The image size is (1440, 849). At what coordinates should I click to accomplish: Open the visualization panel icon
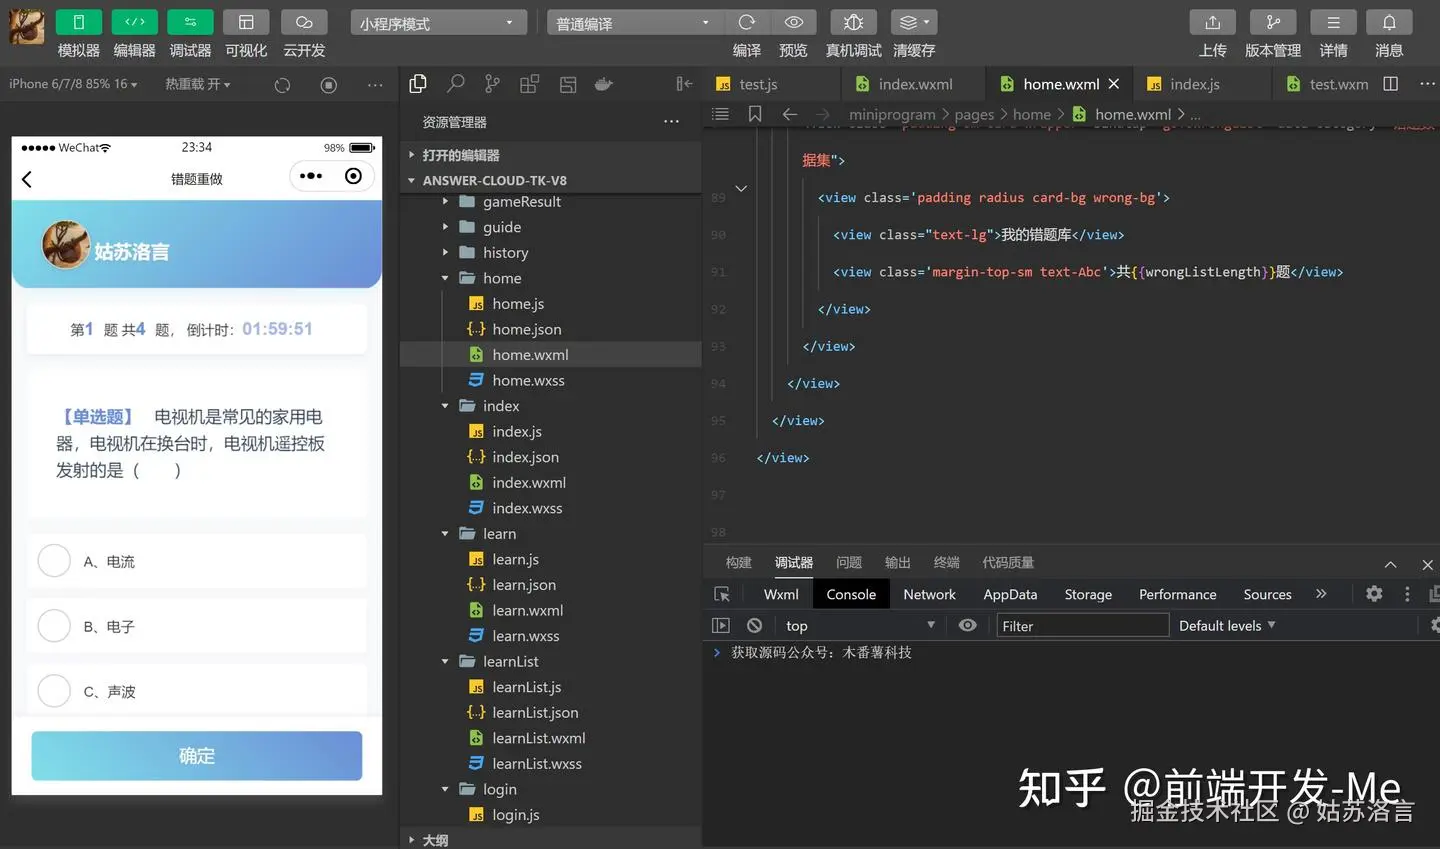pos(246,22)
